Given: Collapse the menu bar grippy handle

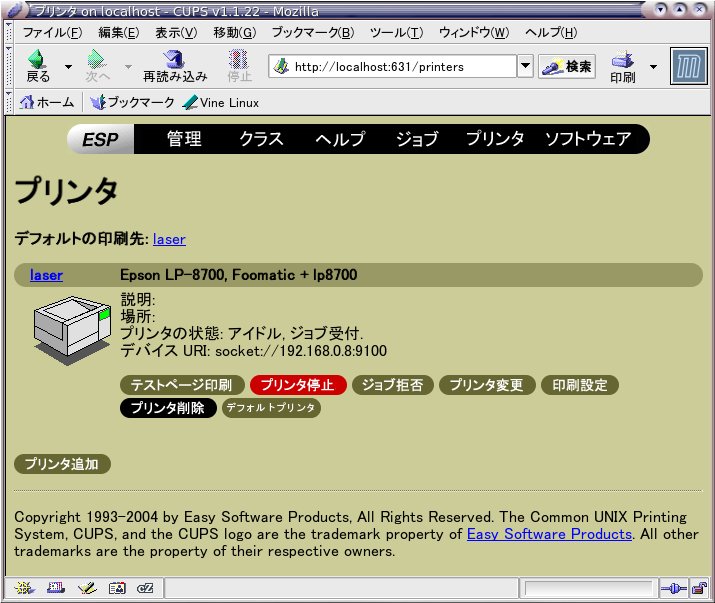Looking at the screenshot, I should coord(9,32).
